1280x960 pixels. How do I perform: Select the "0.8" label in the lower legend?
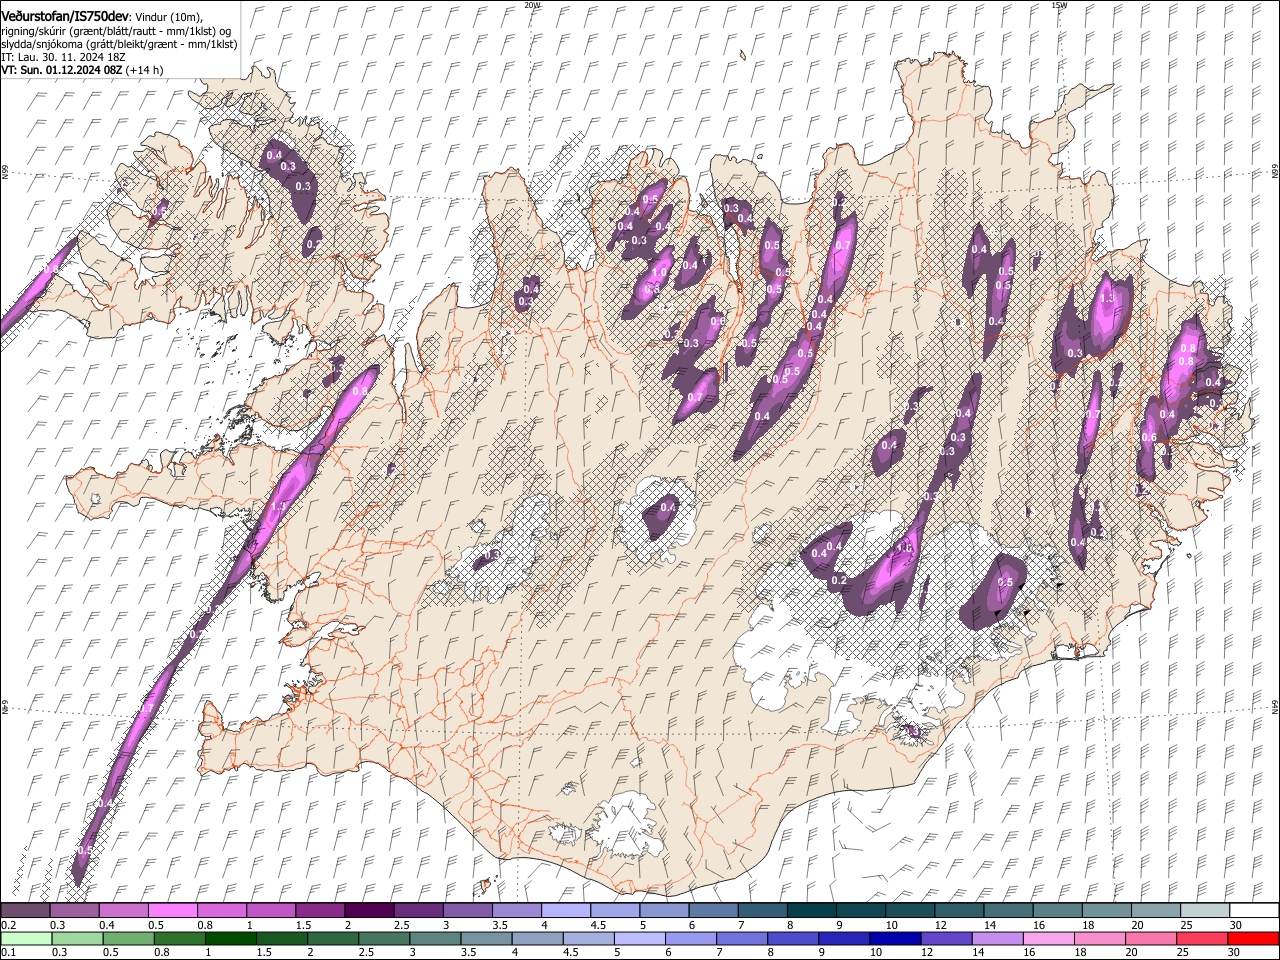pyautogui.click(x=161, y=952)
